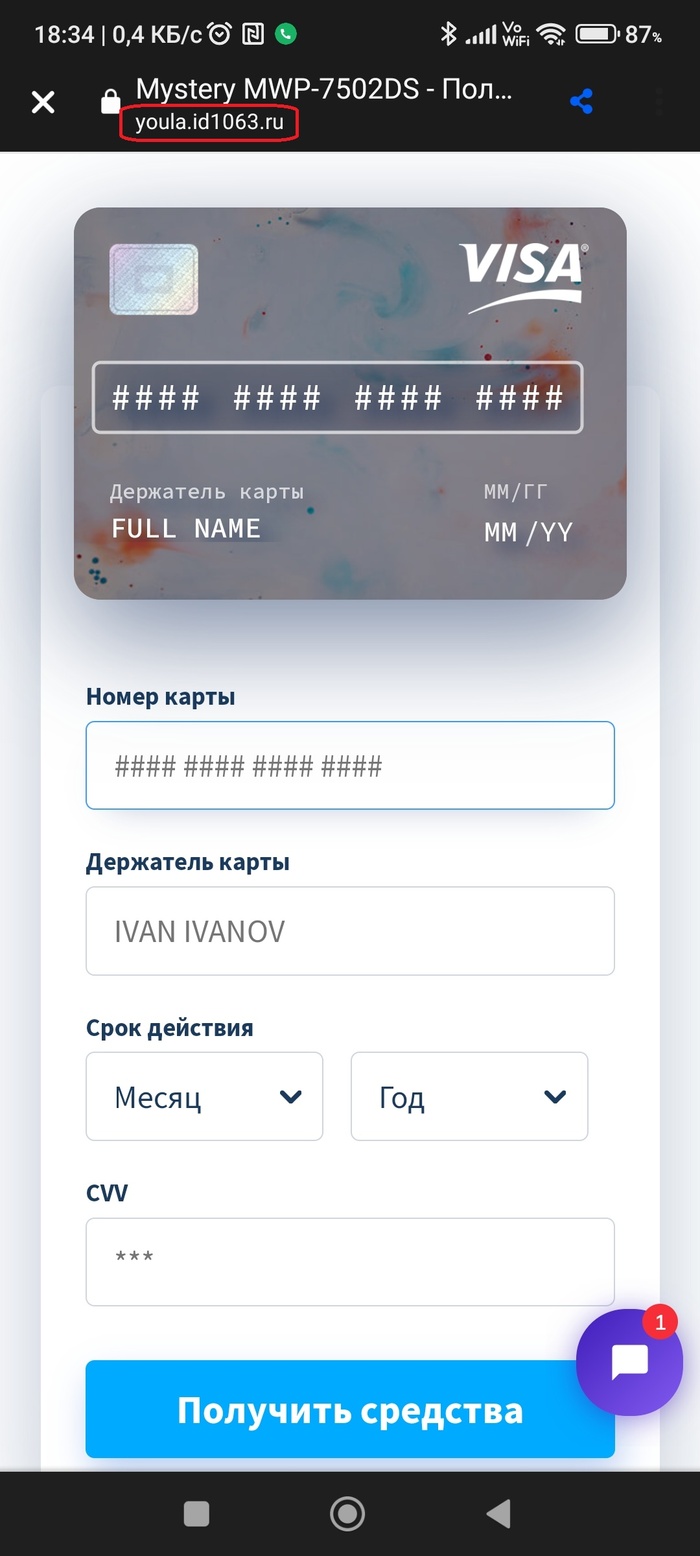Screen dimensions: 700x1556
Task: Expand the Год year dropdown
Action: [469, 1097]
